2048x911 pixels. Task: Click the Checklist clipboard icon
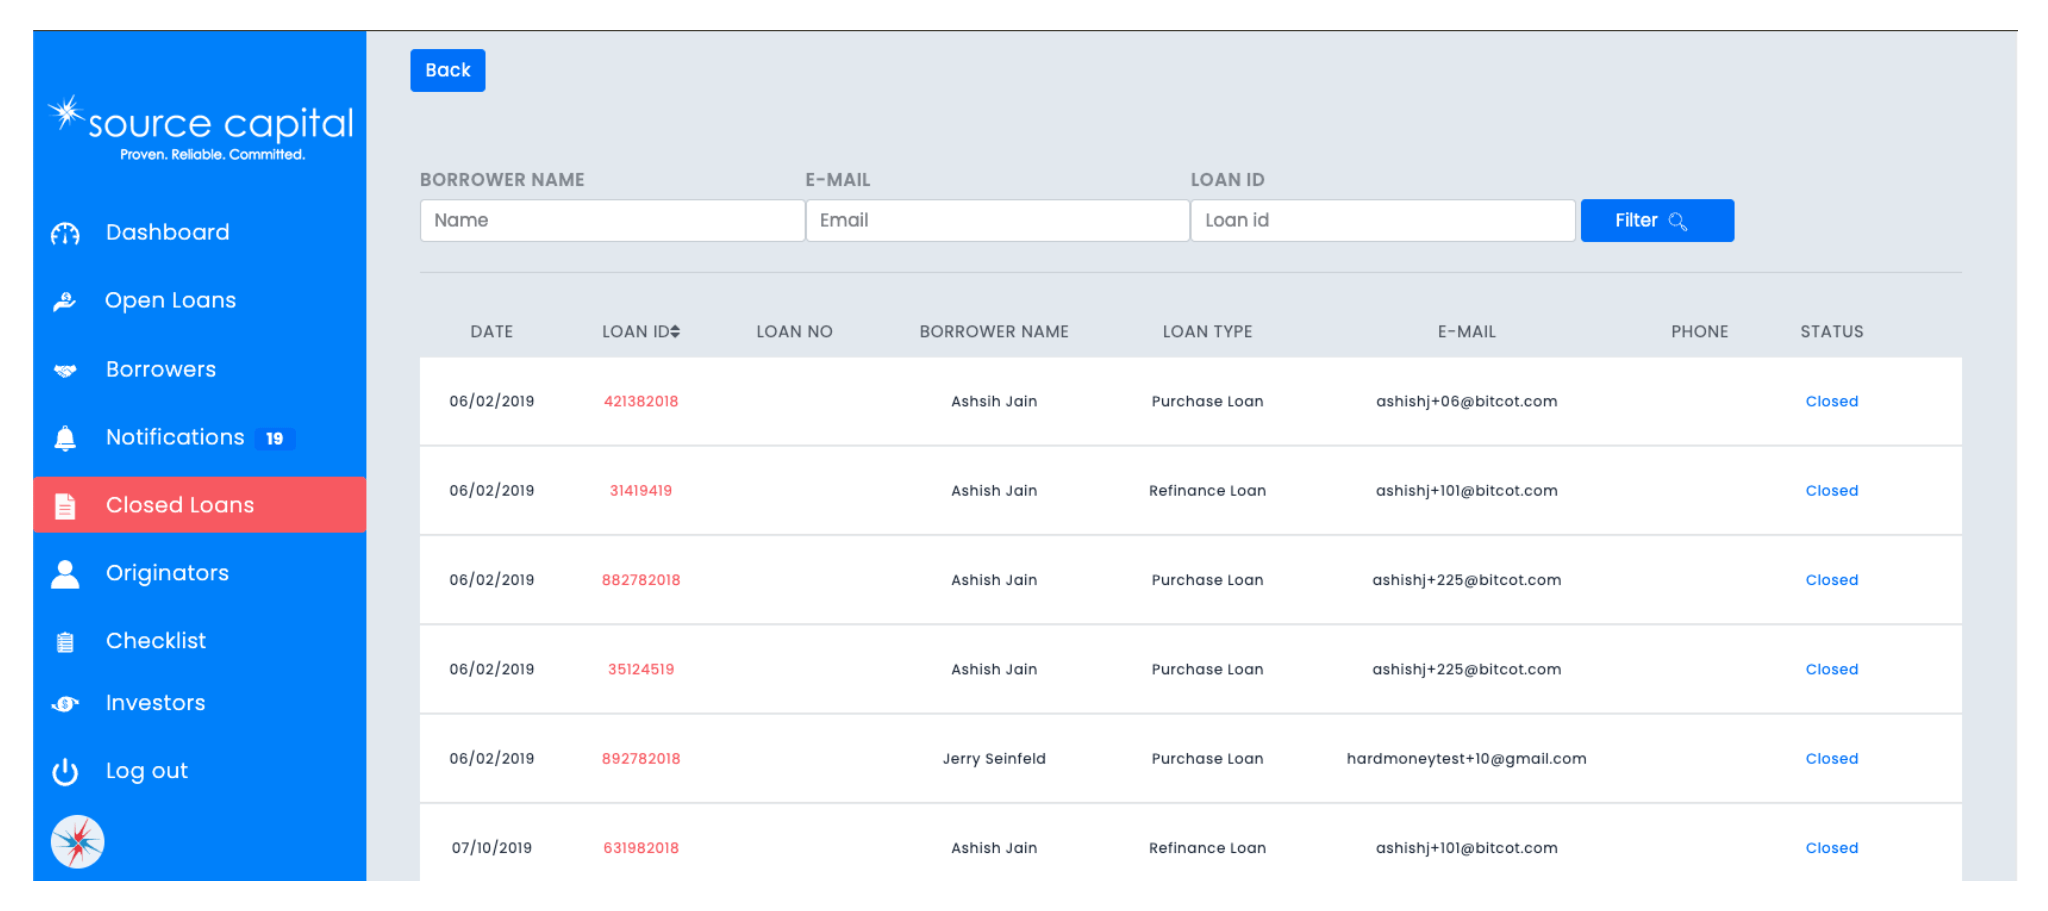65,642
